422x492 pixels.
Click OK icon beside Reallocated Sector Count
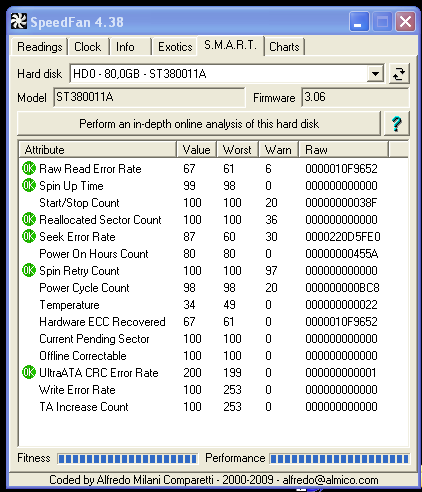tap(29, 220)
